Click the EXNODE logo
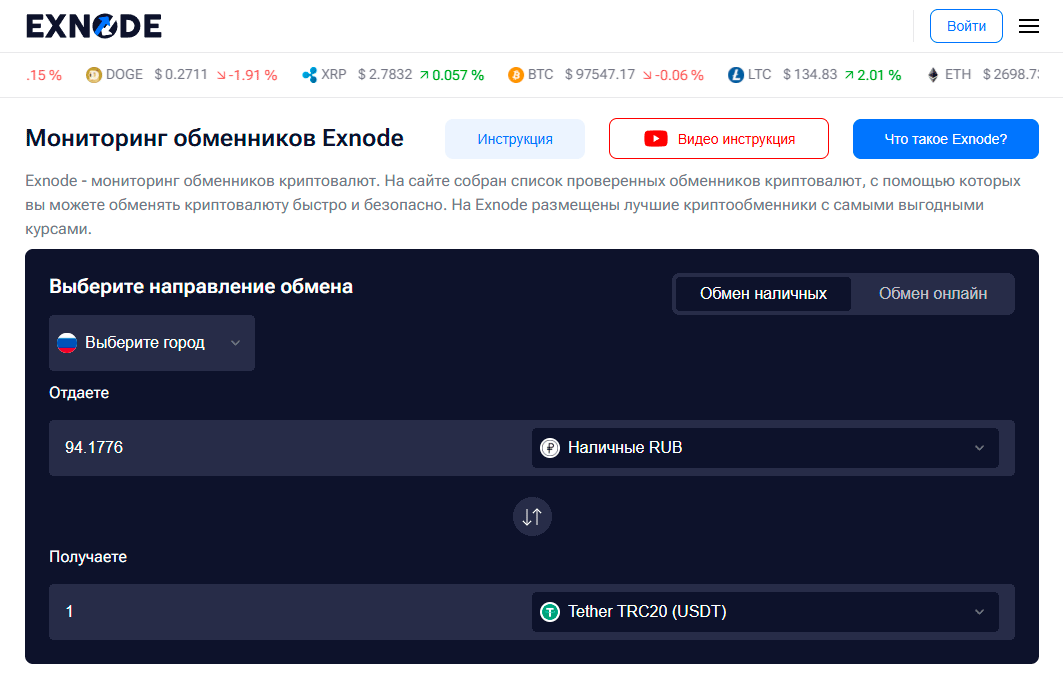The width and height of the screenshot is (1063, 680). click(x=95, y=26)
